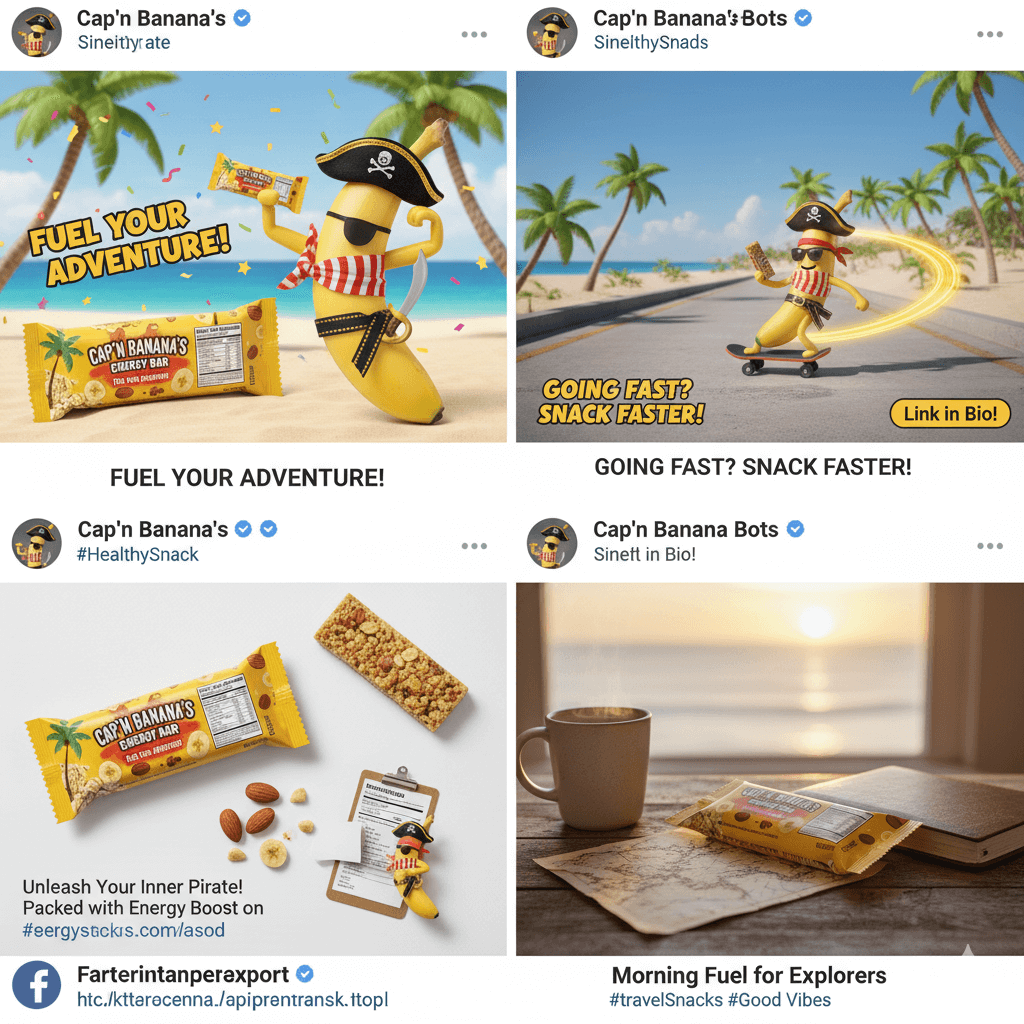Click the SinelthySnads subtitle link

pos(651,42)
